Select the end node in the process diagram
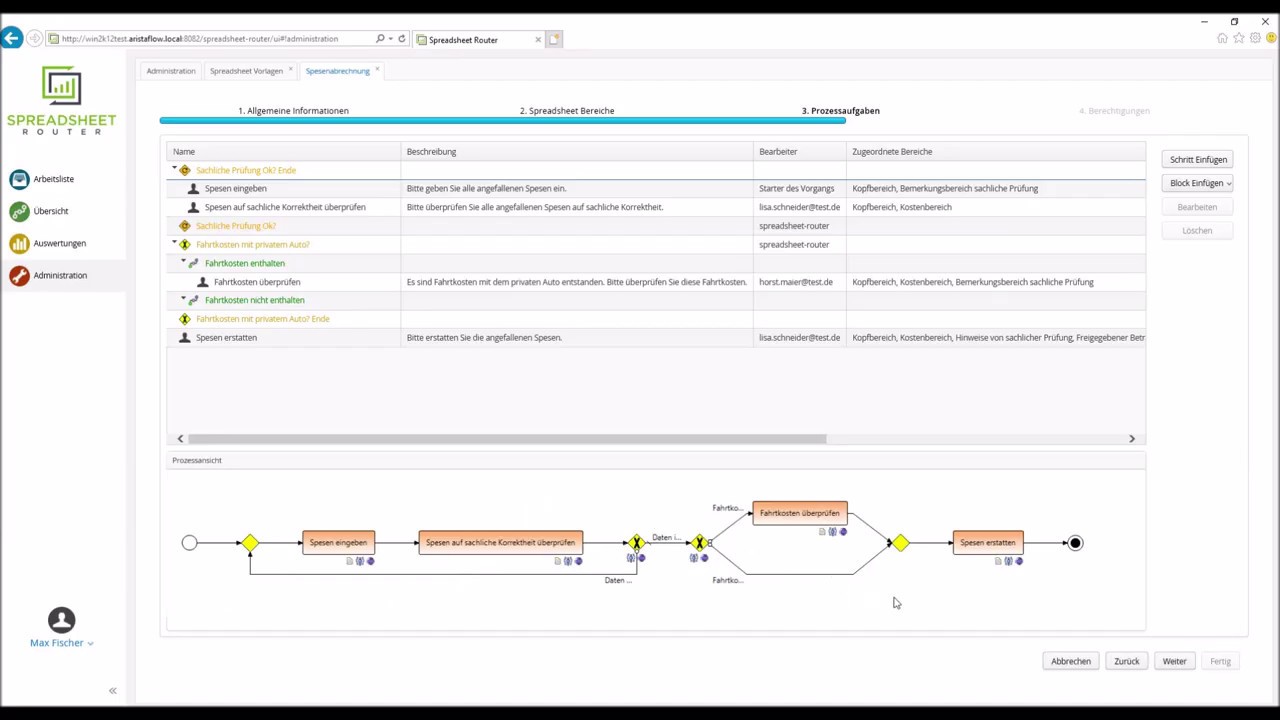 (x=1075, y=543)
